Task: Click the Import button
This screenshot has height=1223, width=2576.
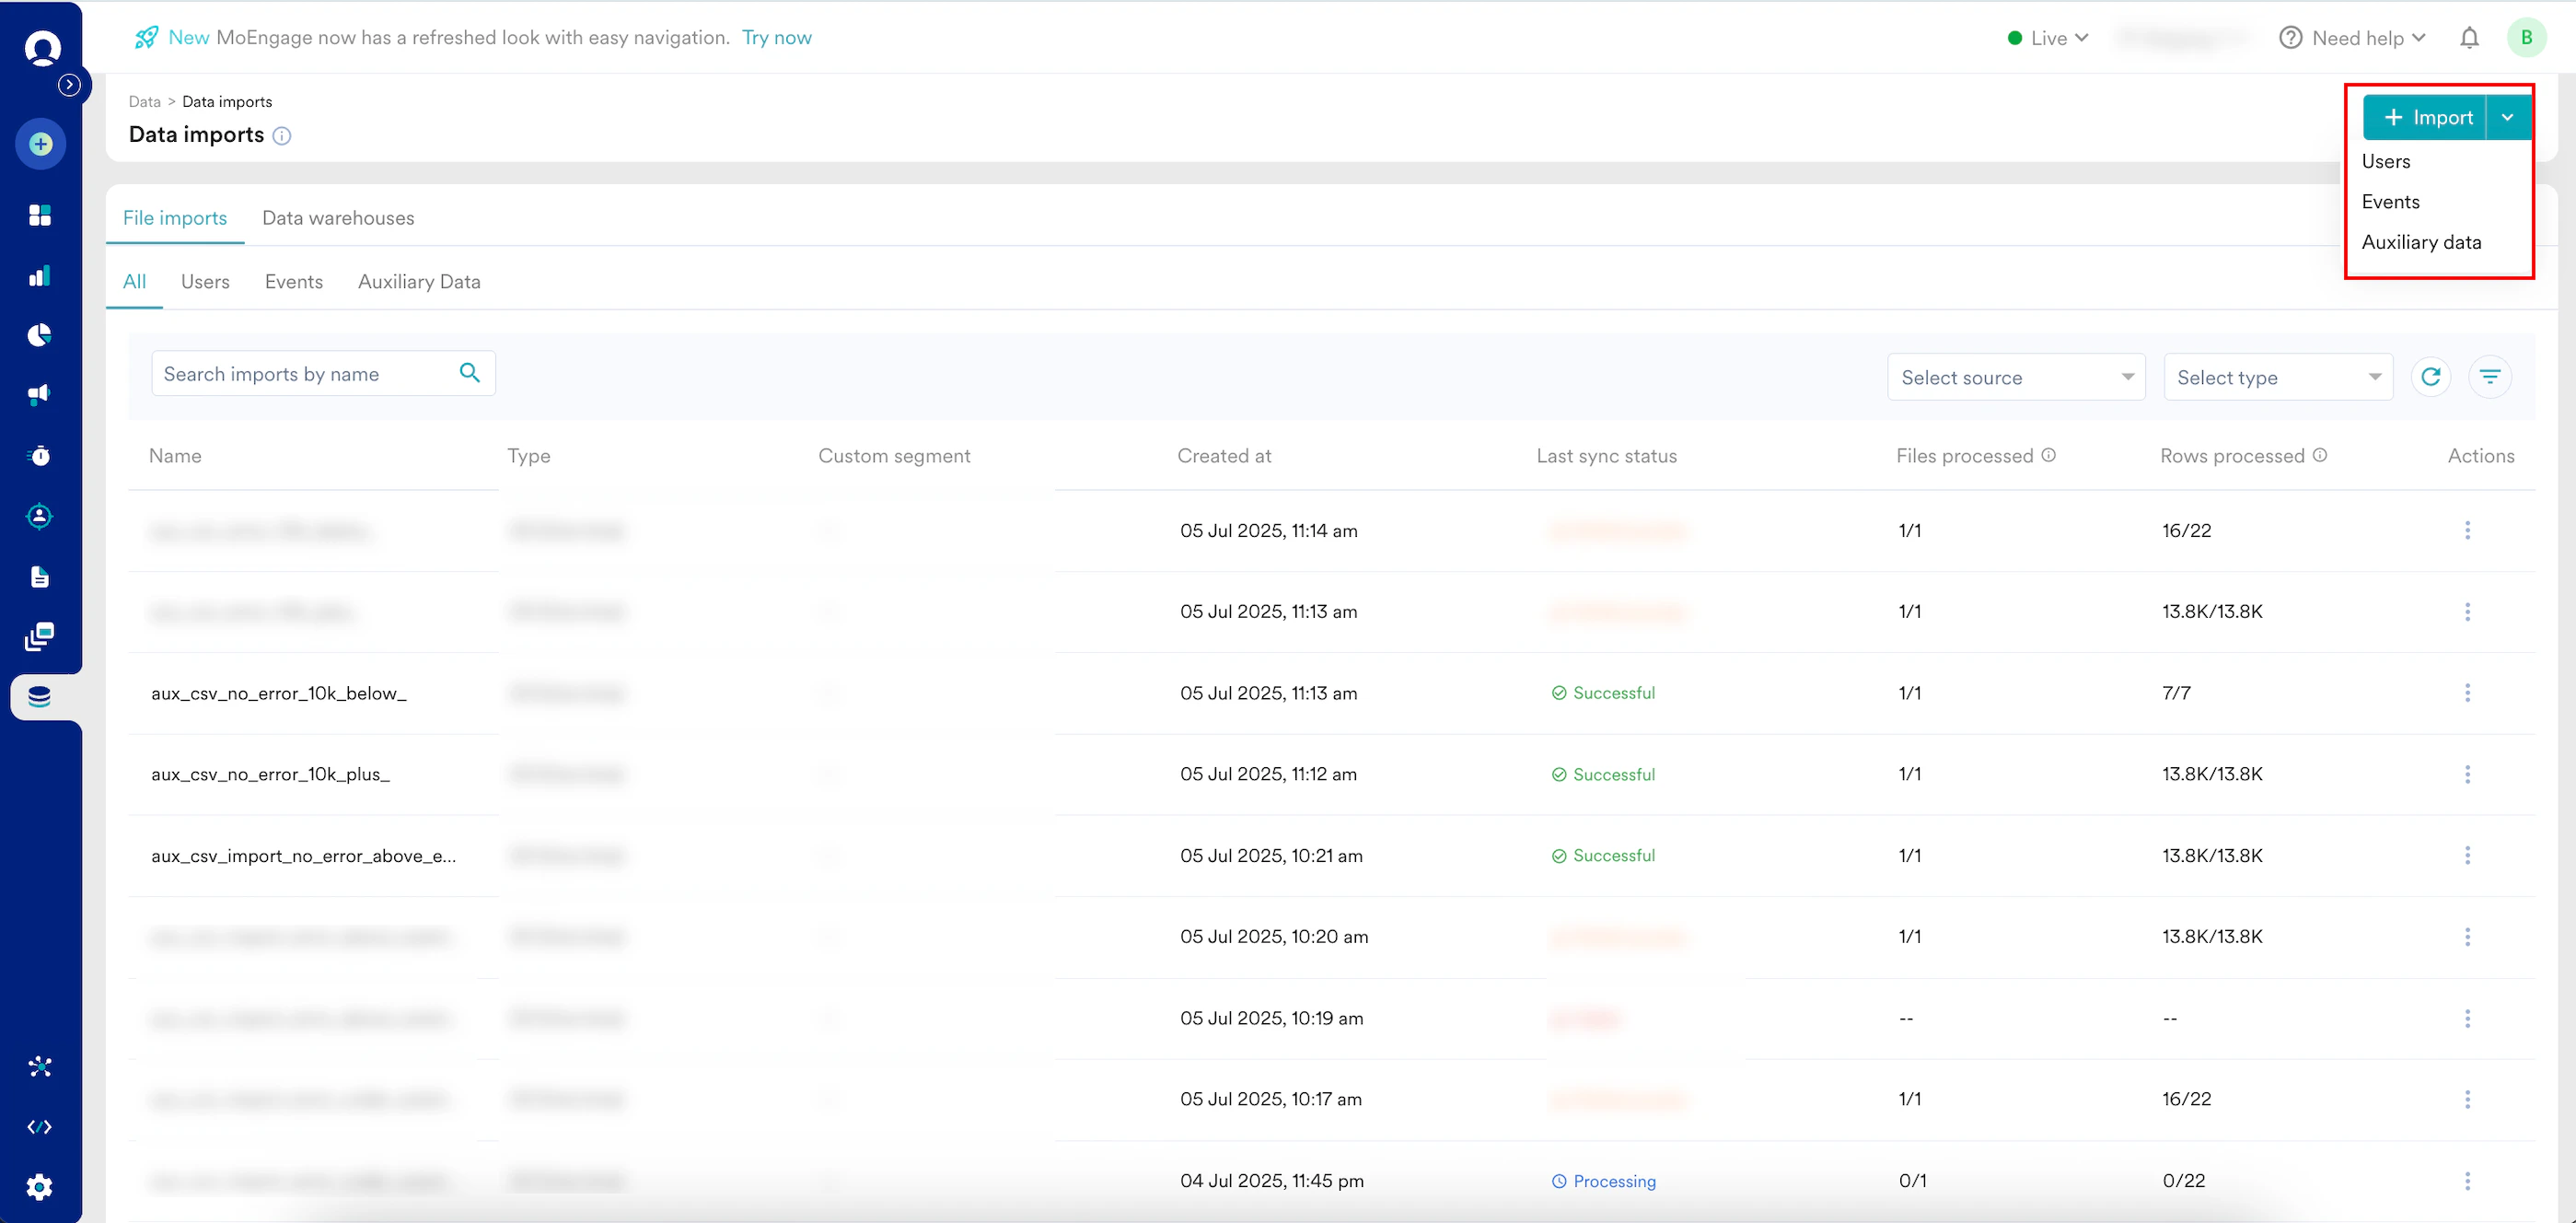Action: (x=2425, y=118)
